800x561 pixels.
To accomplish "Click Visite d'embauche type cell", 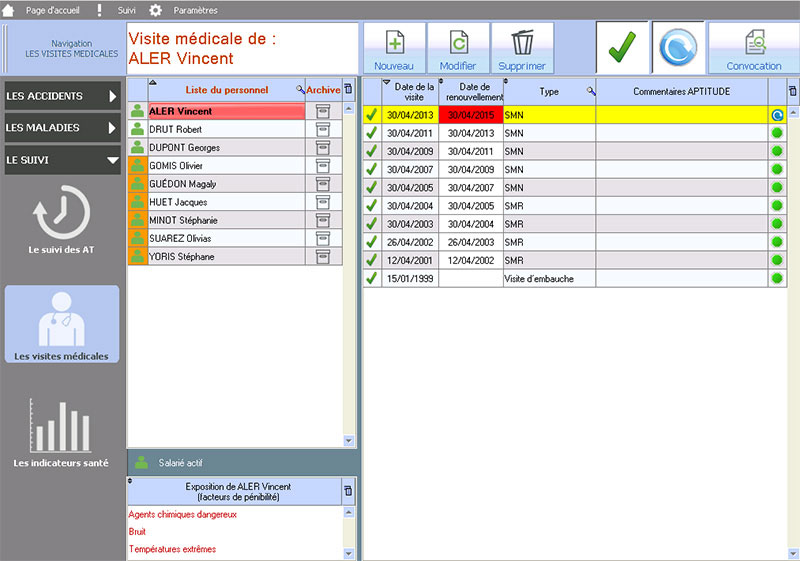I will click(549, 278).
